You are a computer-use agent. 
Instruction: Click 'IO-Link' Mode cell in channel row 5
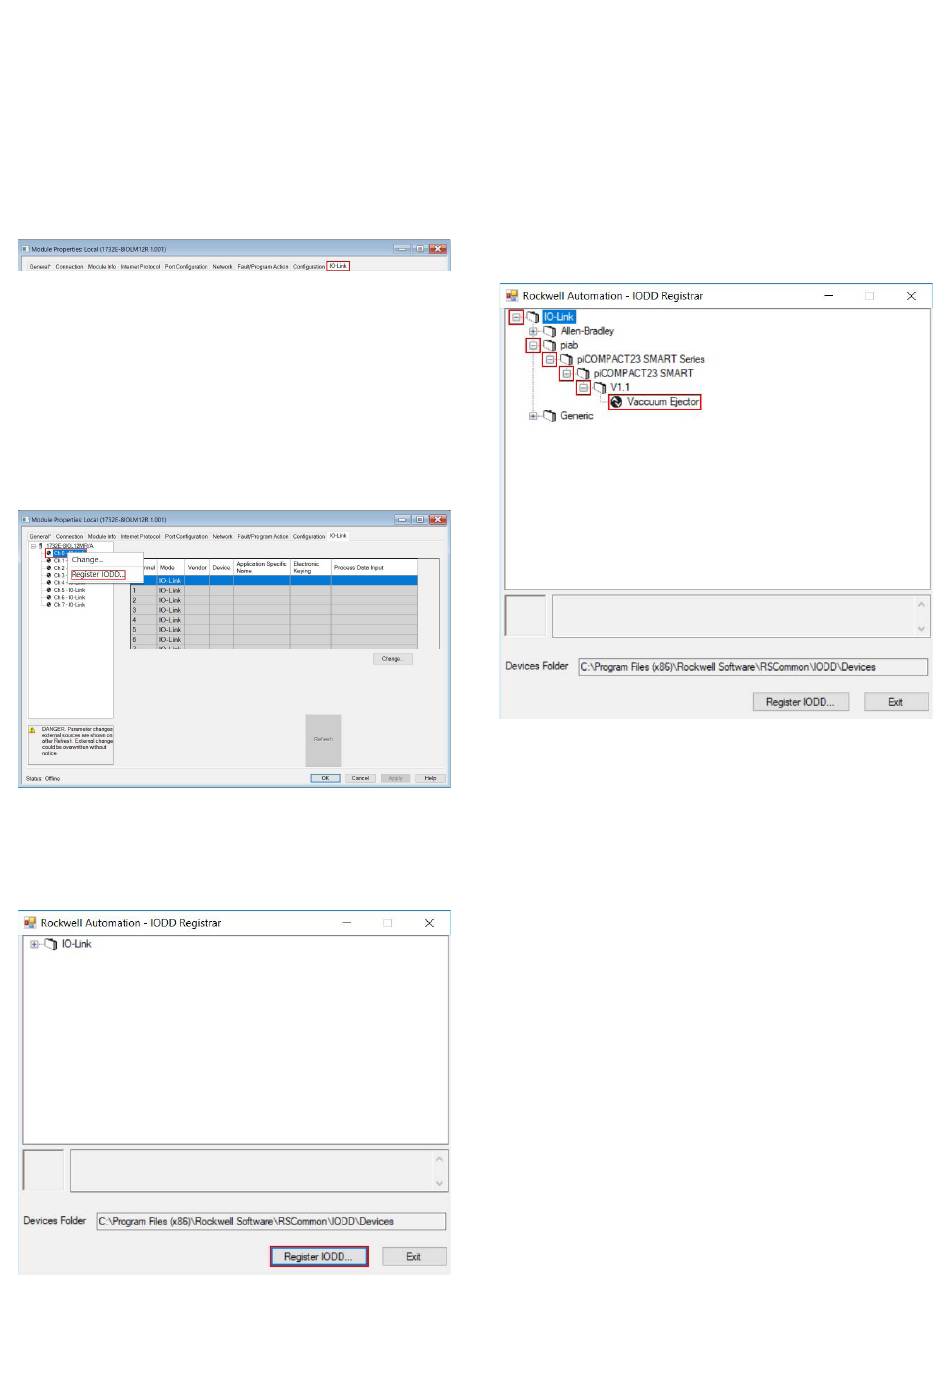tap(170, 630)
